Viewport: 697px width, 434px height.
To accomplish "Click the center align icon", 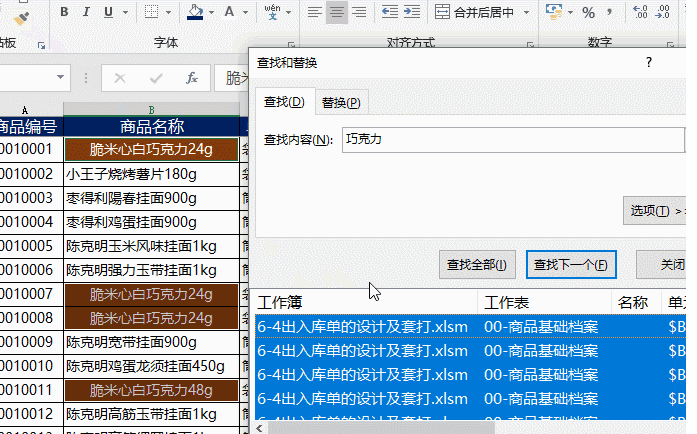I will pos(337,13).
